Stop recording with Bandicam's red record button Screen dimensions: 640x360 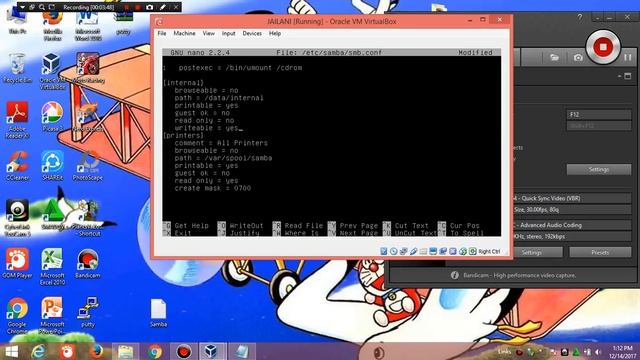pyautogui.click(x=603, y=47)
